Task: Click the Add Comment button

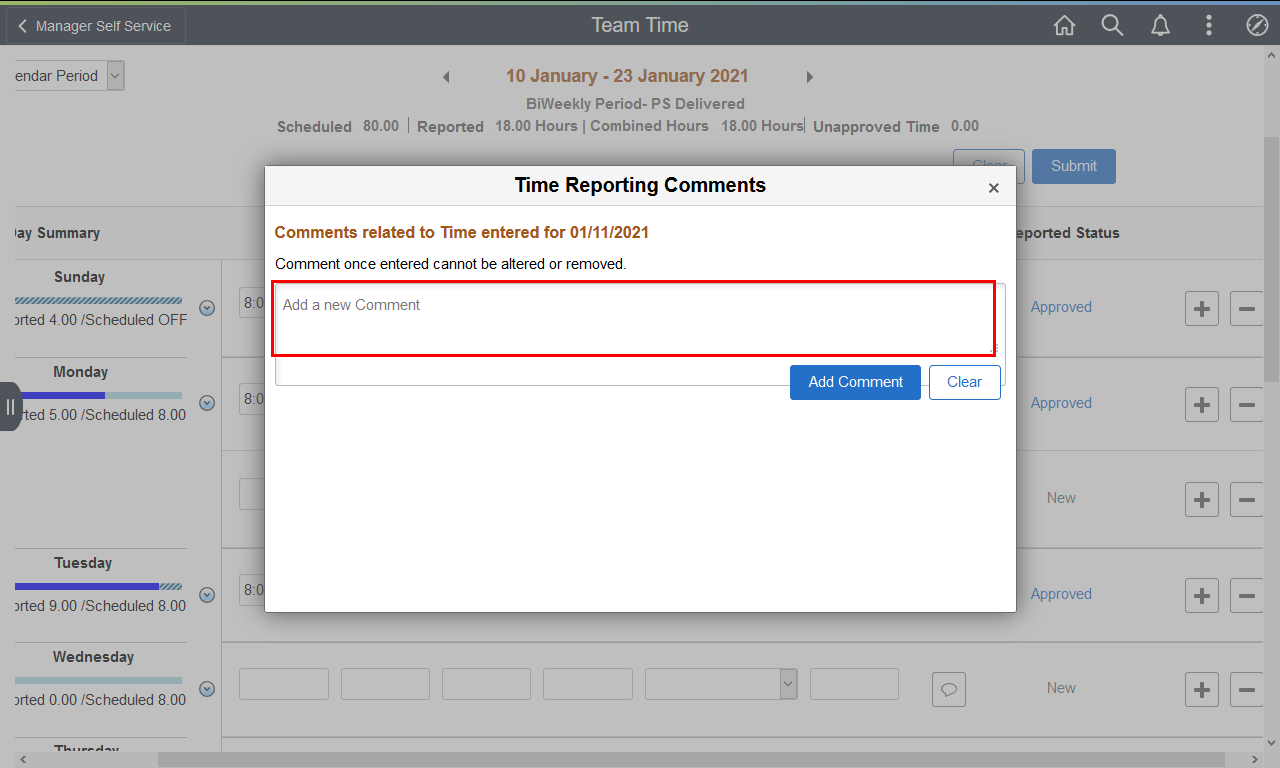Action: [x=855, y=382]
